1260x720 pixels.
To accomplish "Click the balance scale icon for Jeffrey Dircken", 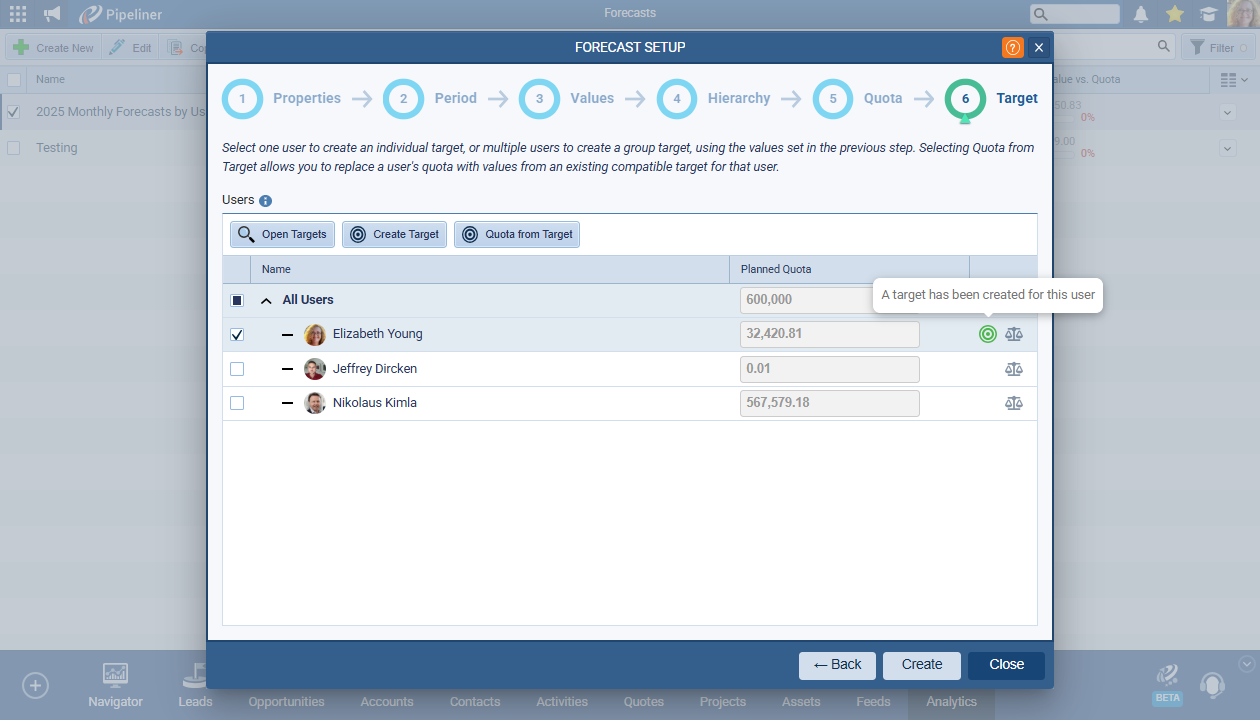I will point(1014,369).
